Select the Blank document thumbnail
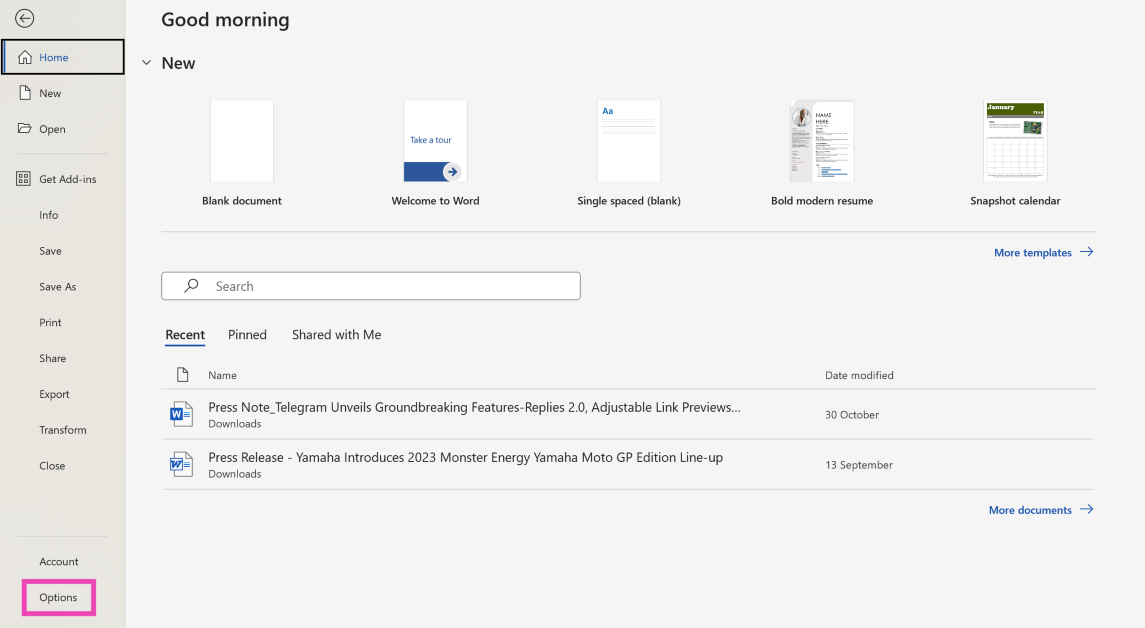 [242, 141]
